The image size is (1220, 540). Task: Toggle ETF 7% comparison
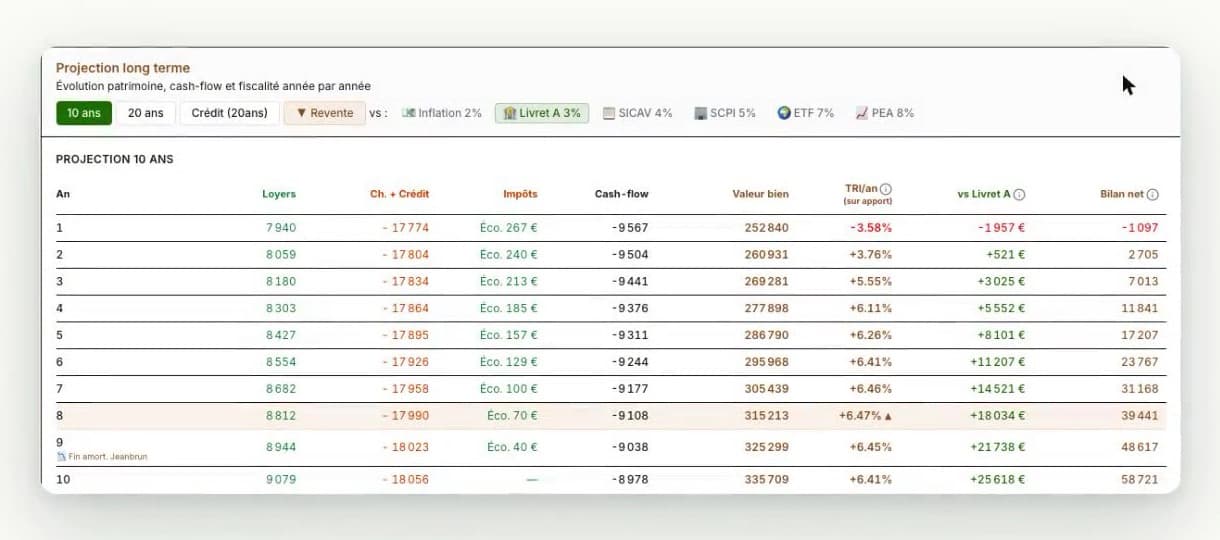point(805,113)
